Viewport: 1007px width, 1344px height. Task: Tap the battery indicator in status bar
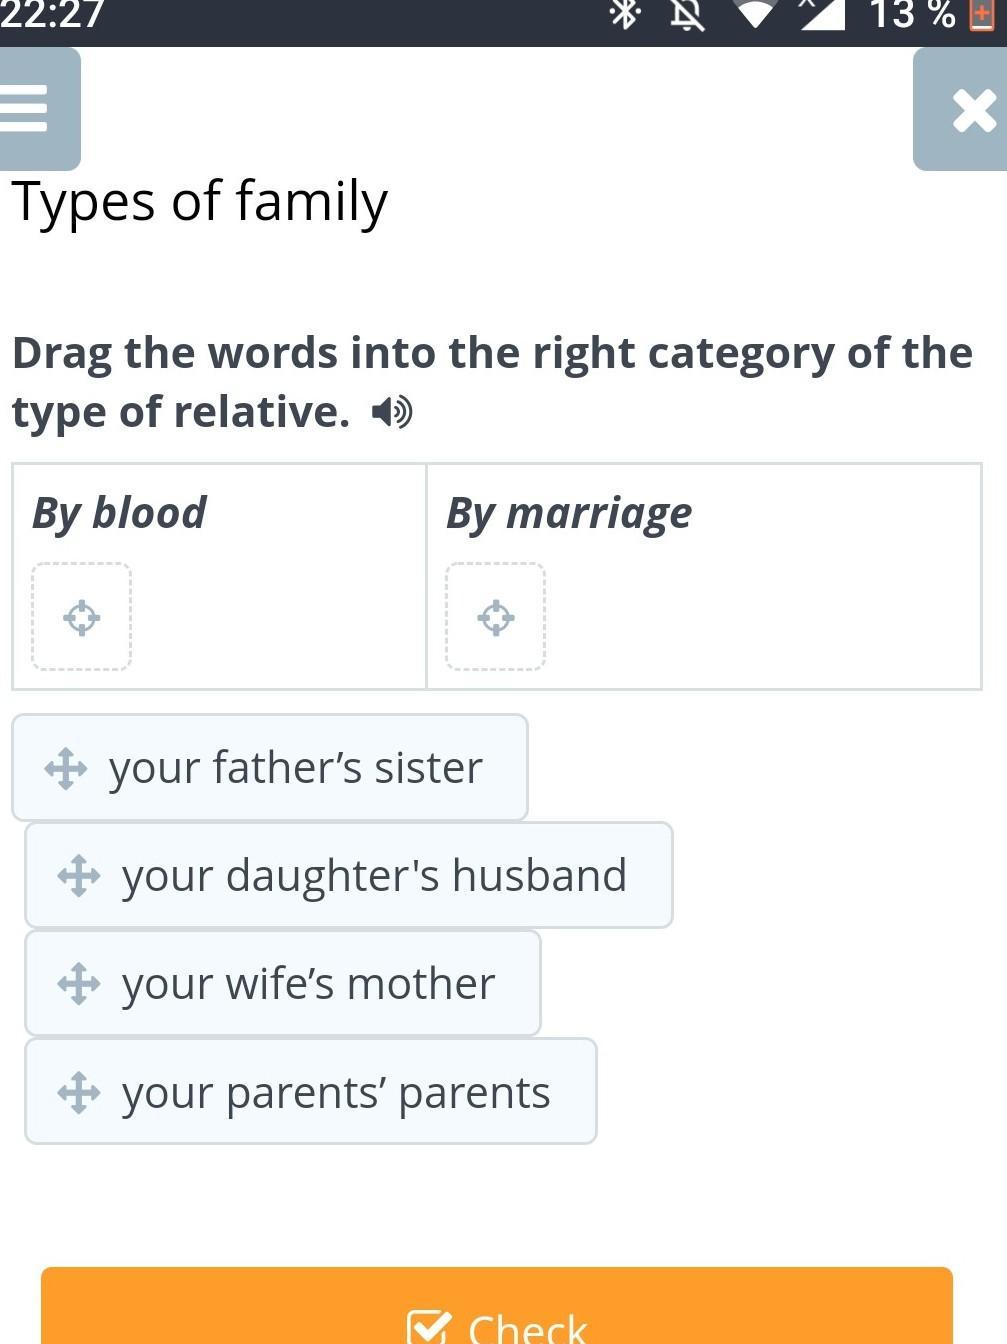981,14
